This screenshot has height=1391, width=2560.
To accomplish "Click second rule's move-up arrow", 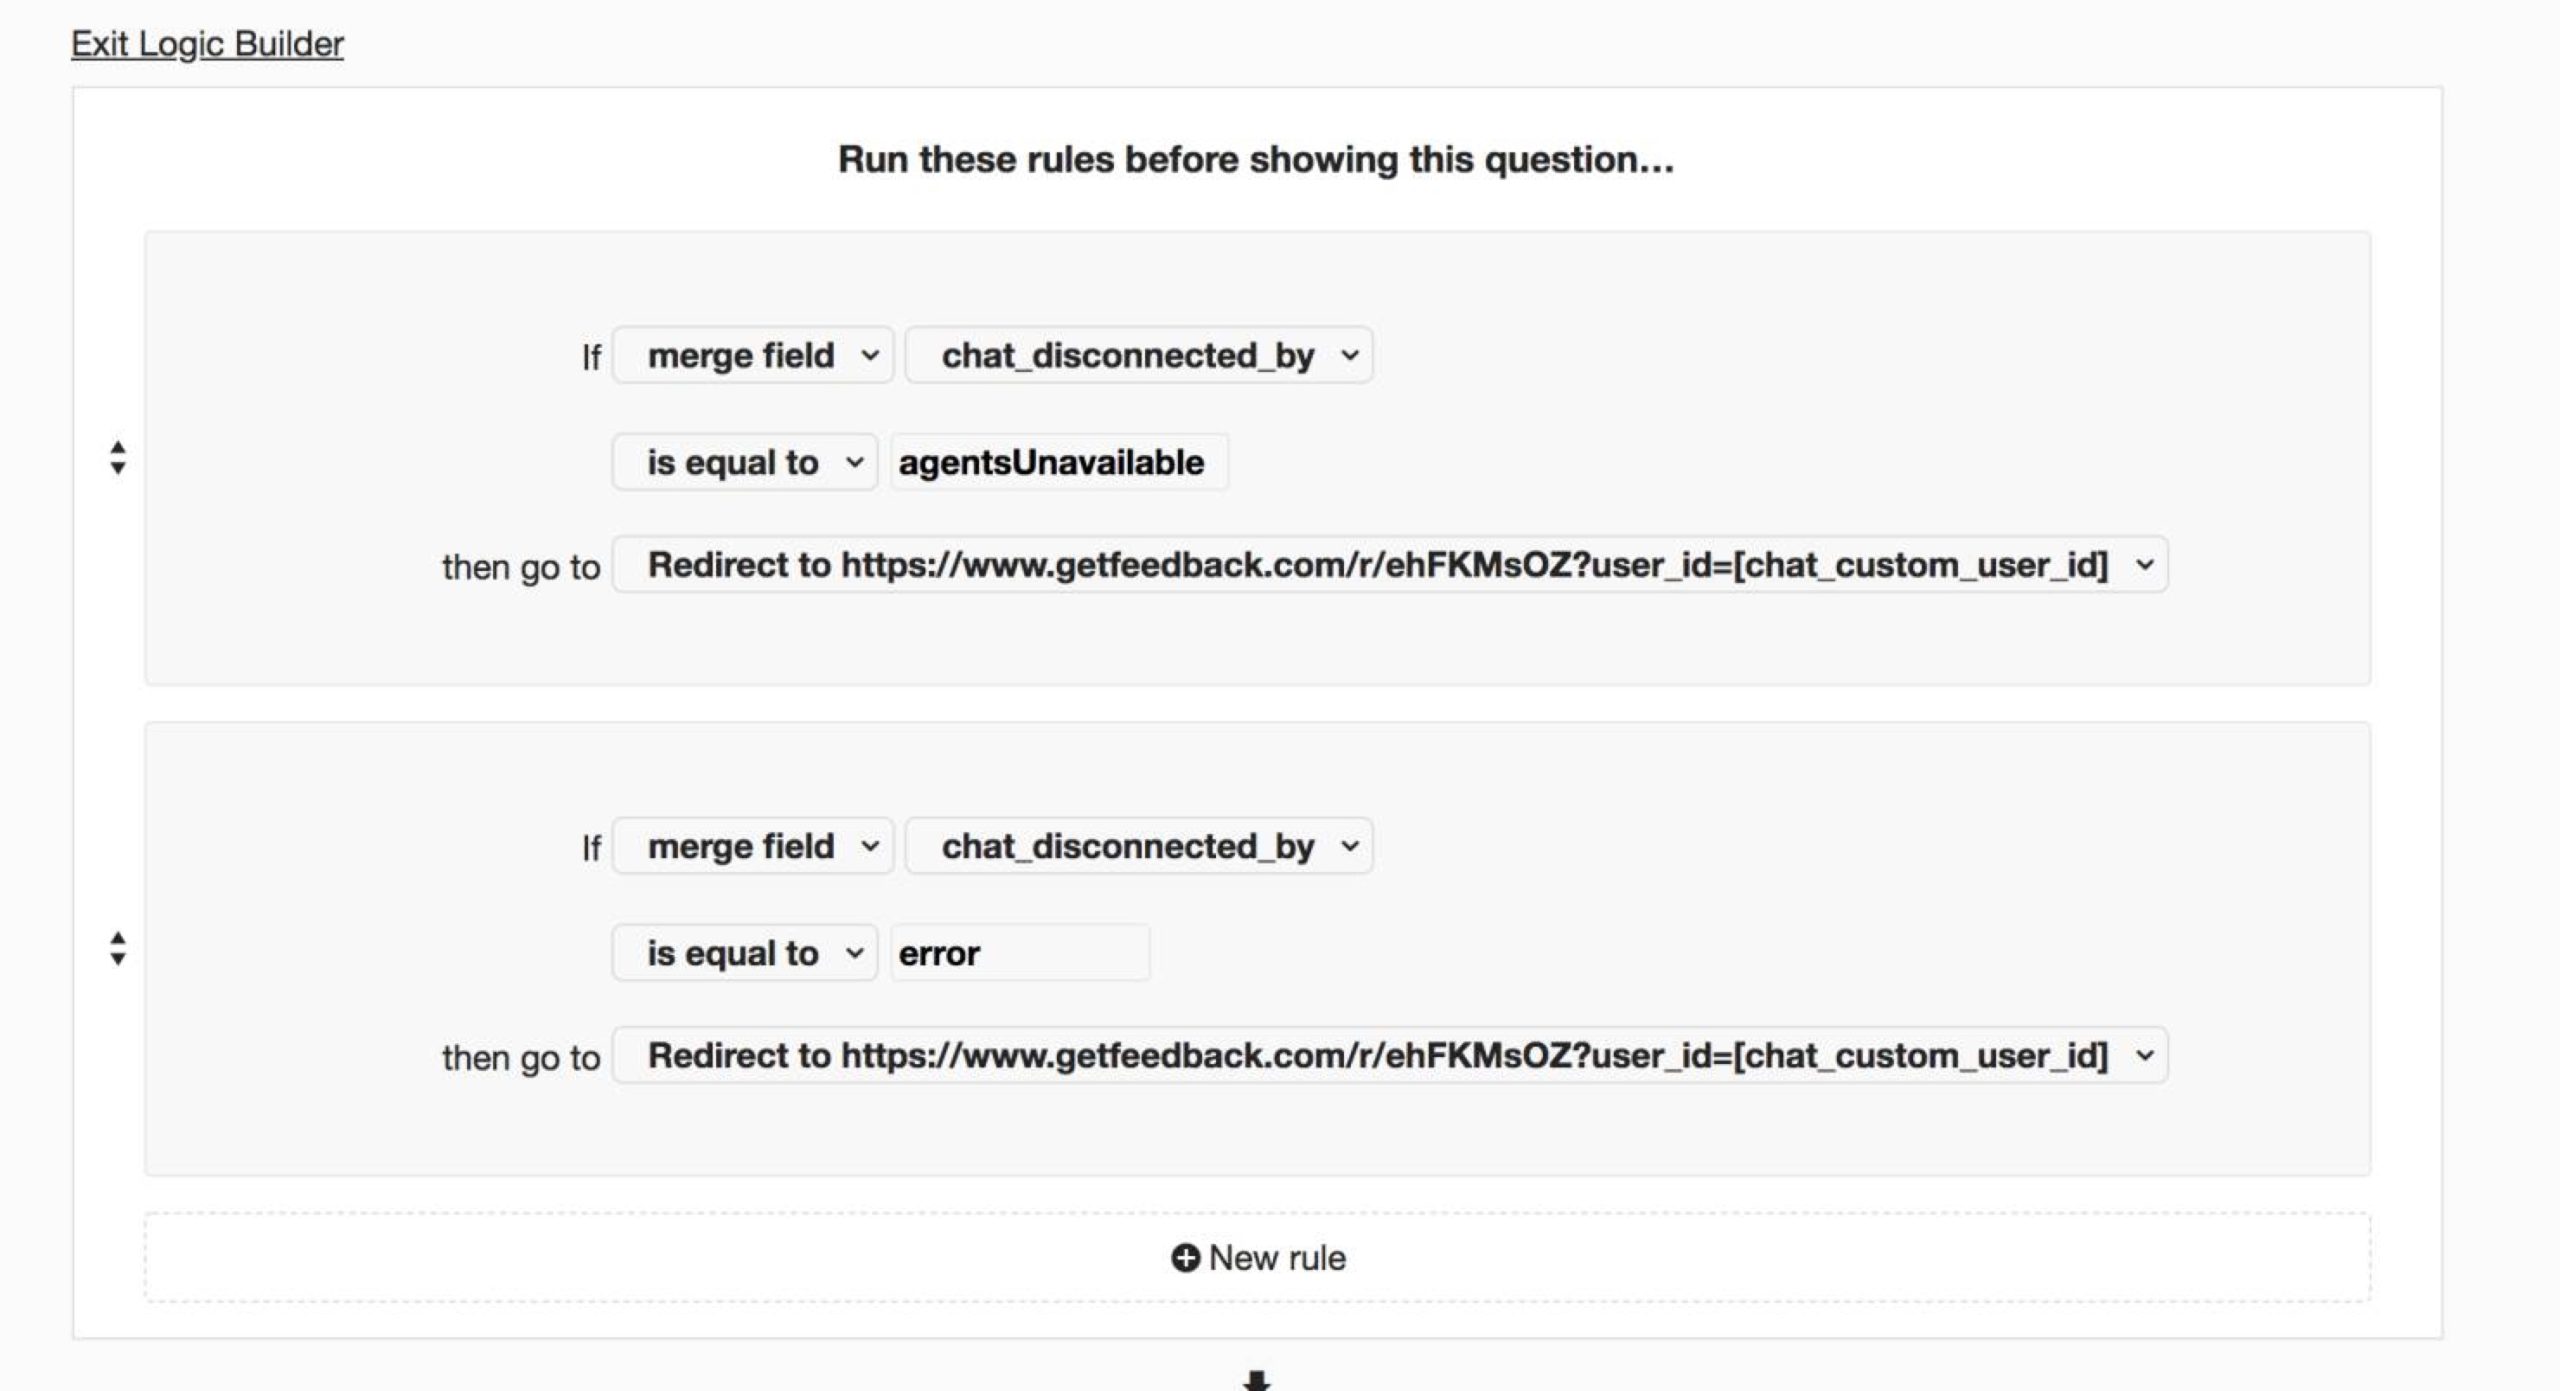I will click(x=118, y=937).
